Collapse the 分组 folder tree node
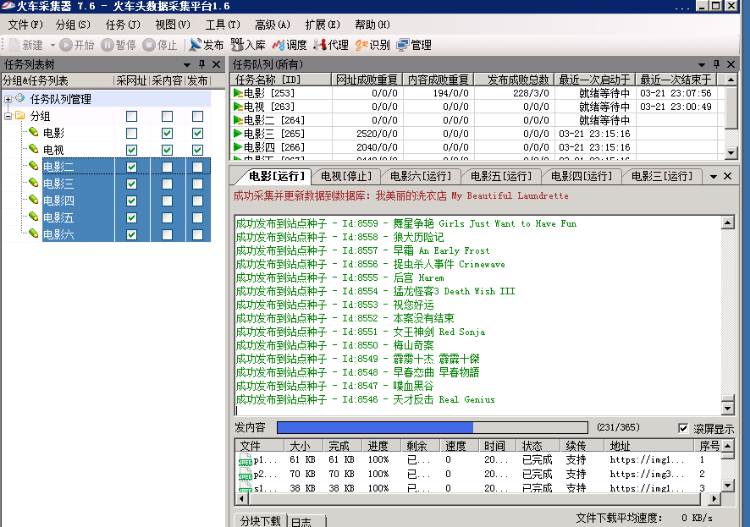This screenshot has width=750, height=527. (x=8, y=116)
